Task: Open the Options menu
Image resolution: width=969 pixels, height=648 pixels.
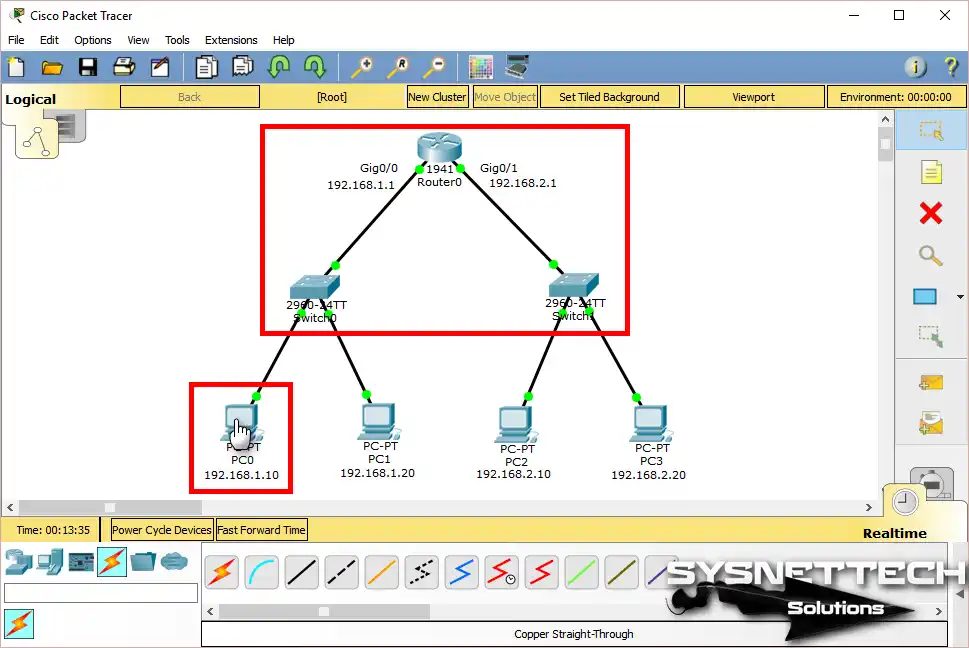Action: (x=93, y=40)
